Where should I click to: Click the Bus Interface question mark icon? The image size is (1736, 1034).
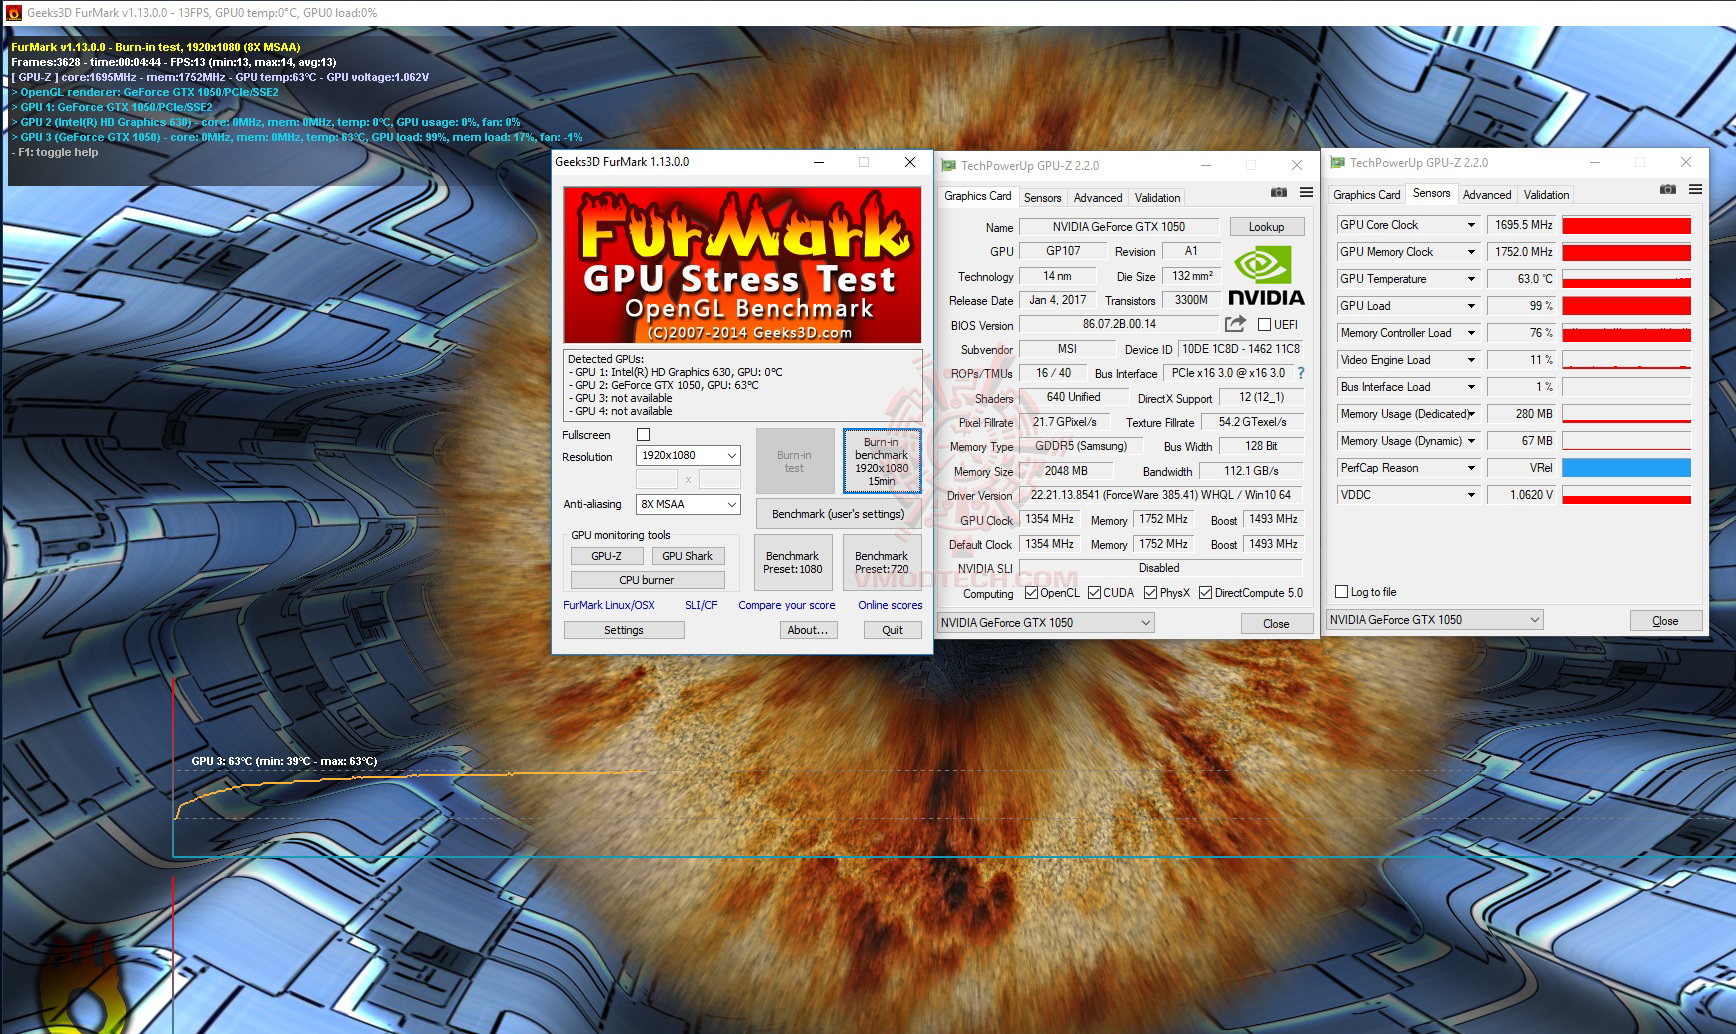(1301, 373)
